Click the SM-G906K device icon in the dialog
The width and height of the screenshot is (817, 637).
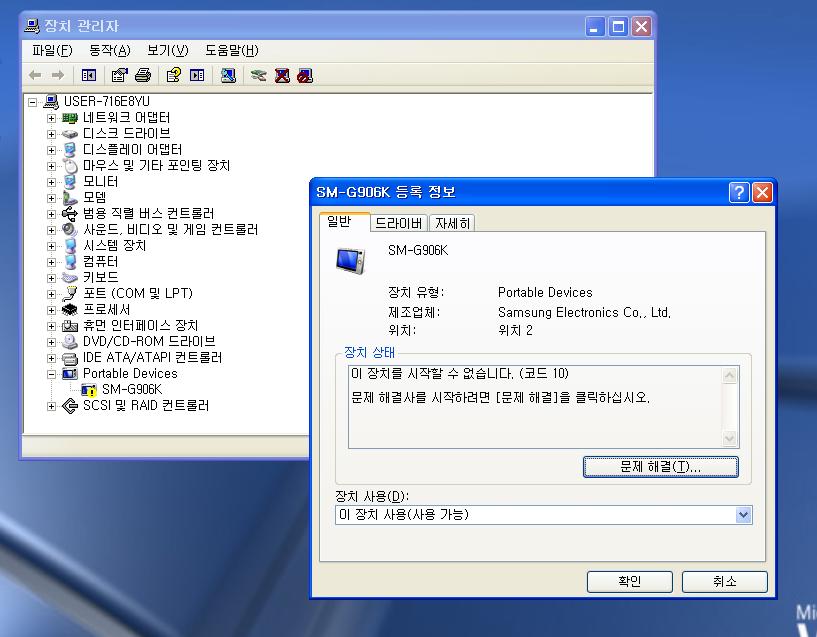coord(351,260)
